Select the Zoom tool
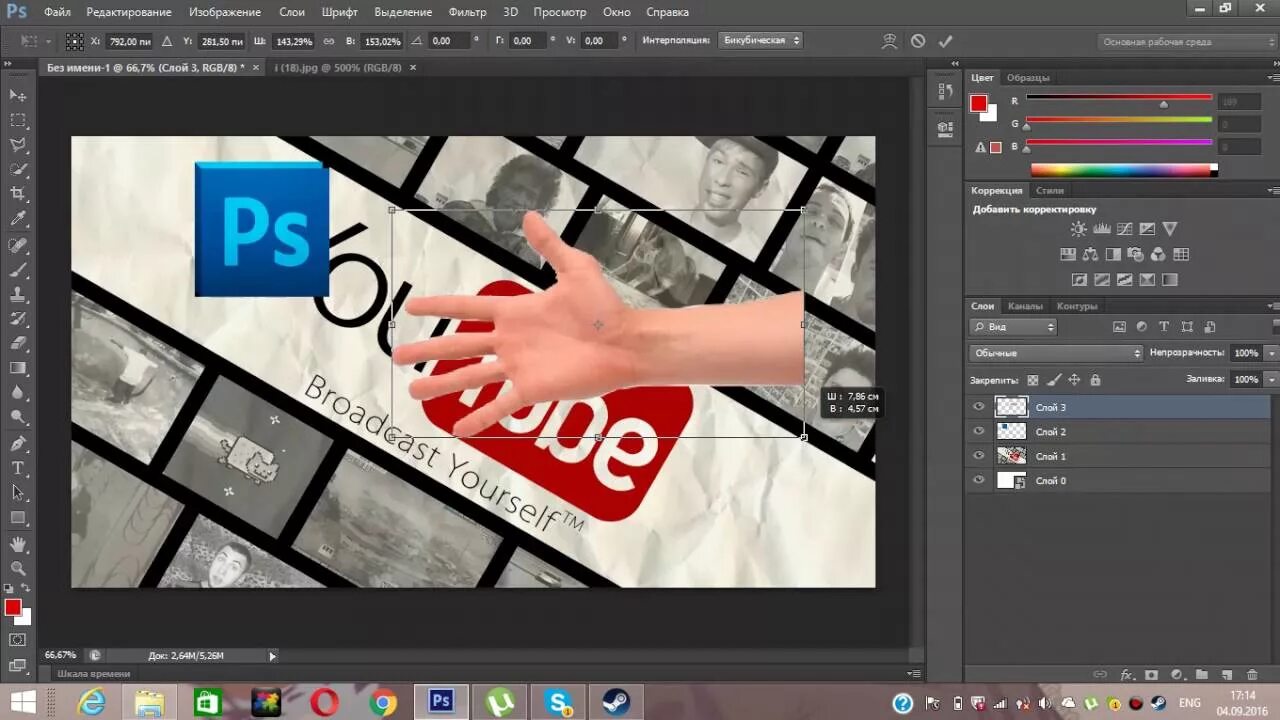1280x720 pixels. click(x=18, y=568)
